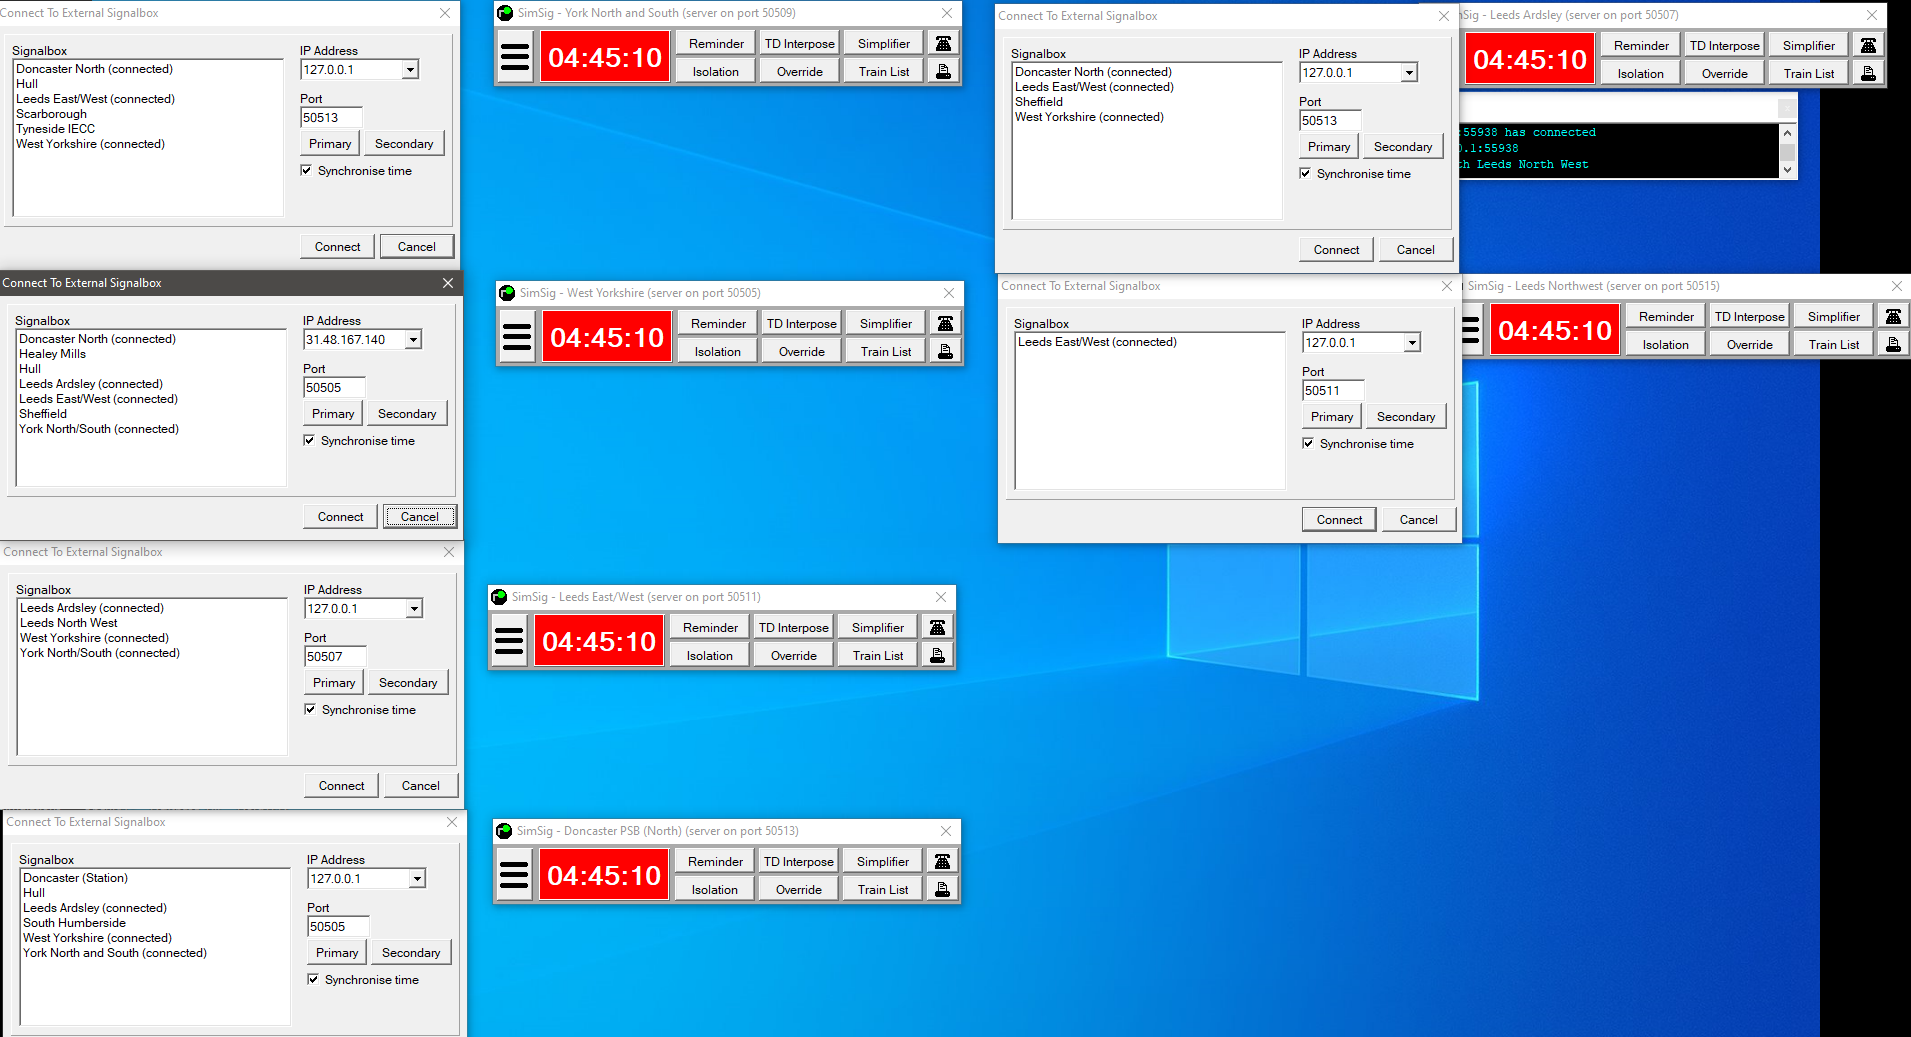Select Leeds East/West (connected) in port 50511 dialog
The height and width of the screenshot is (1037, 1911).
click(1098, 342)
